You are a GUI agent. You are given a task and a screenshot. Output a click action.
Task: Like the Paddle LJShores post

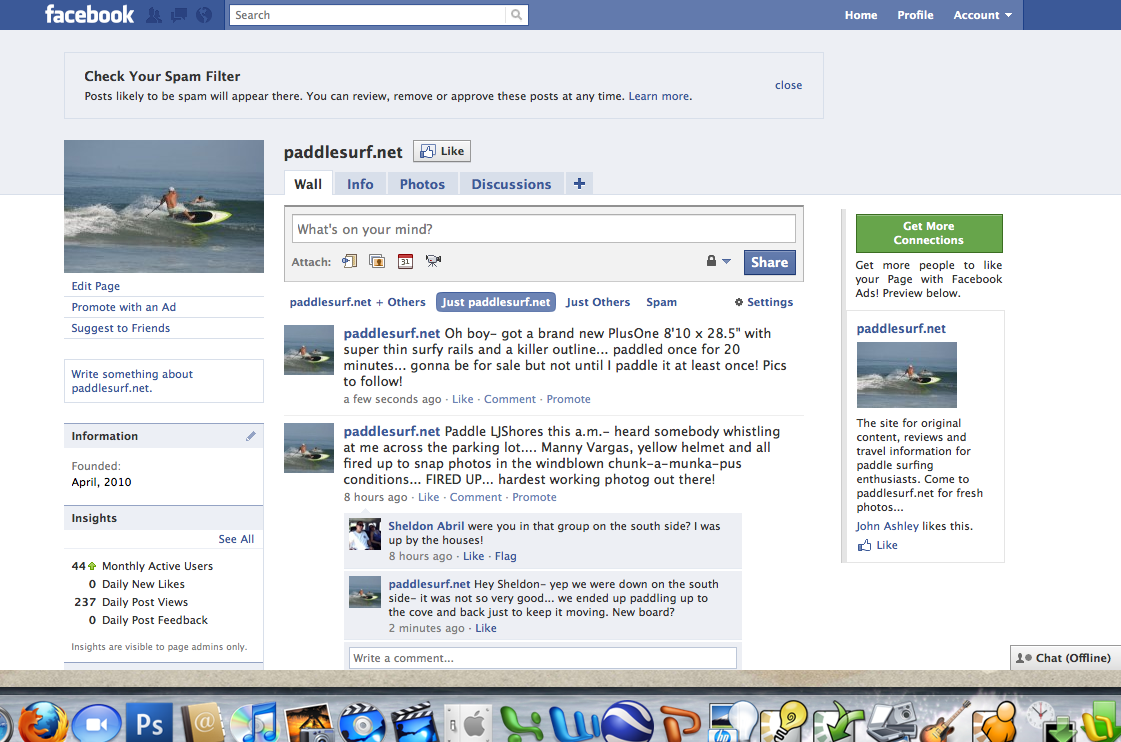(429, 497)
